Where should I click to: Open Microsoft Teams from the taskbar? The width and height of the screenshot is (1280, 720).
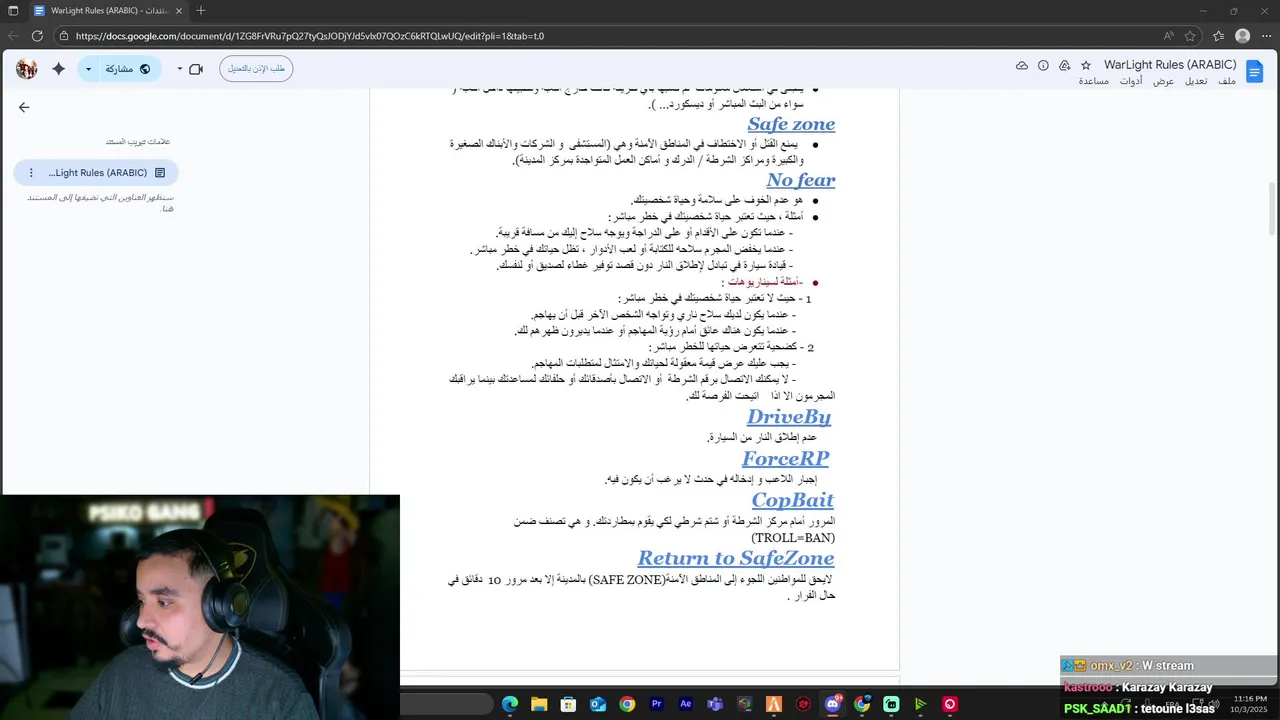click(x=715, y=704)
